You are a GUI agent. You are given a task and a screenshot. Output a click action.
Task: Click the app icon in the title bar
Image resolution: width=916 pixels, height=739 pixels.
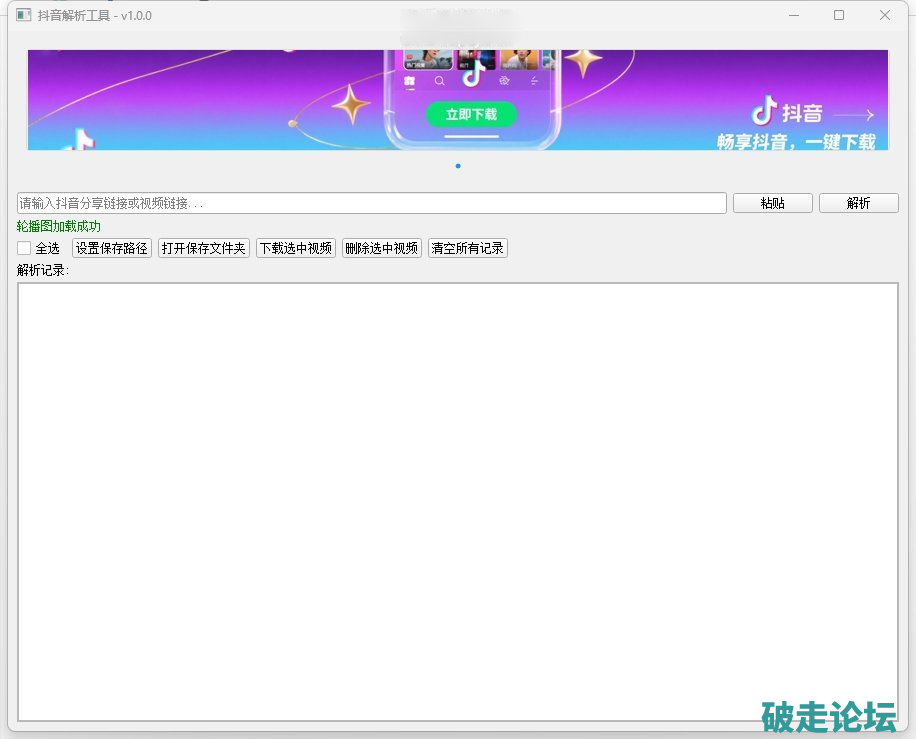click(23, 15)
